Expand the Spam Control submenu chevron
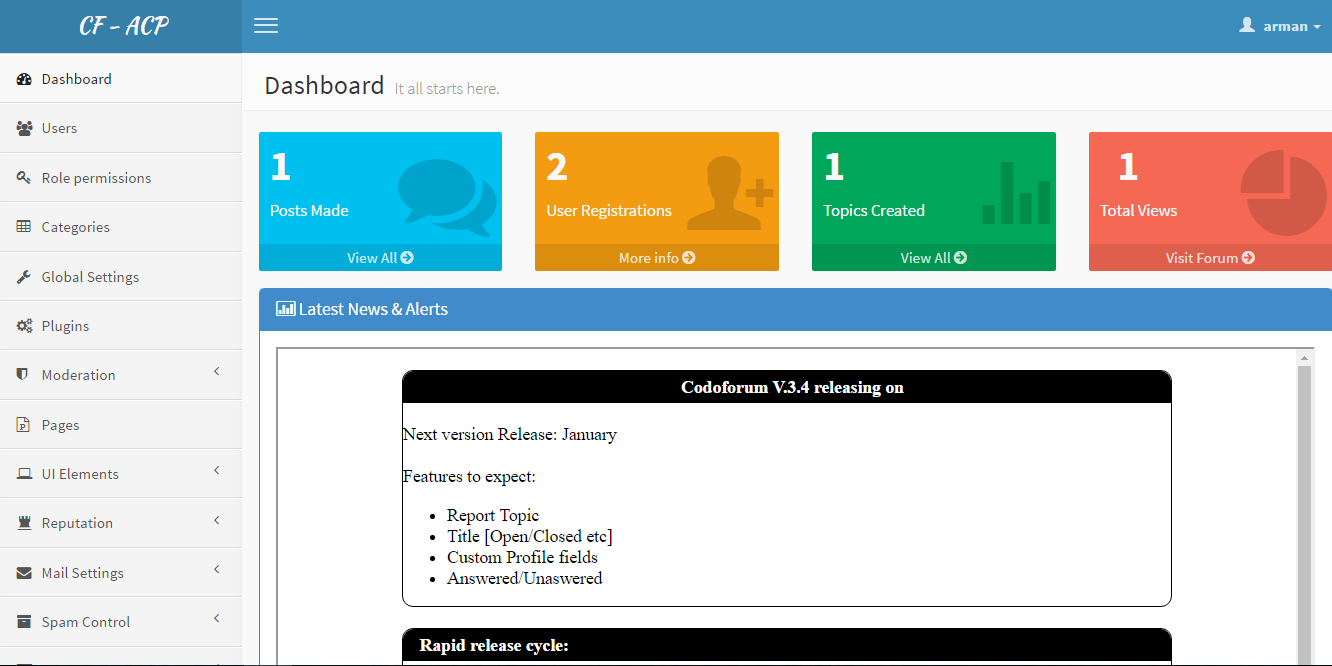 pos(217,620)
